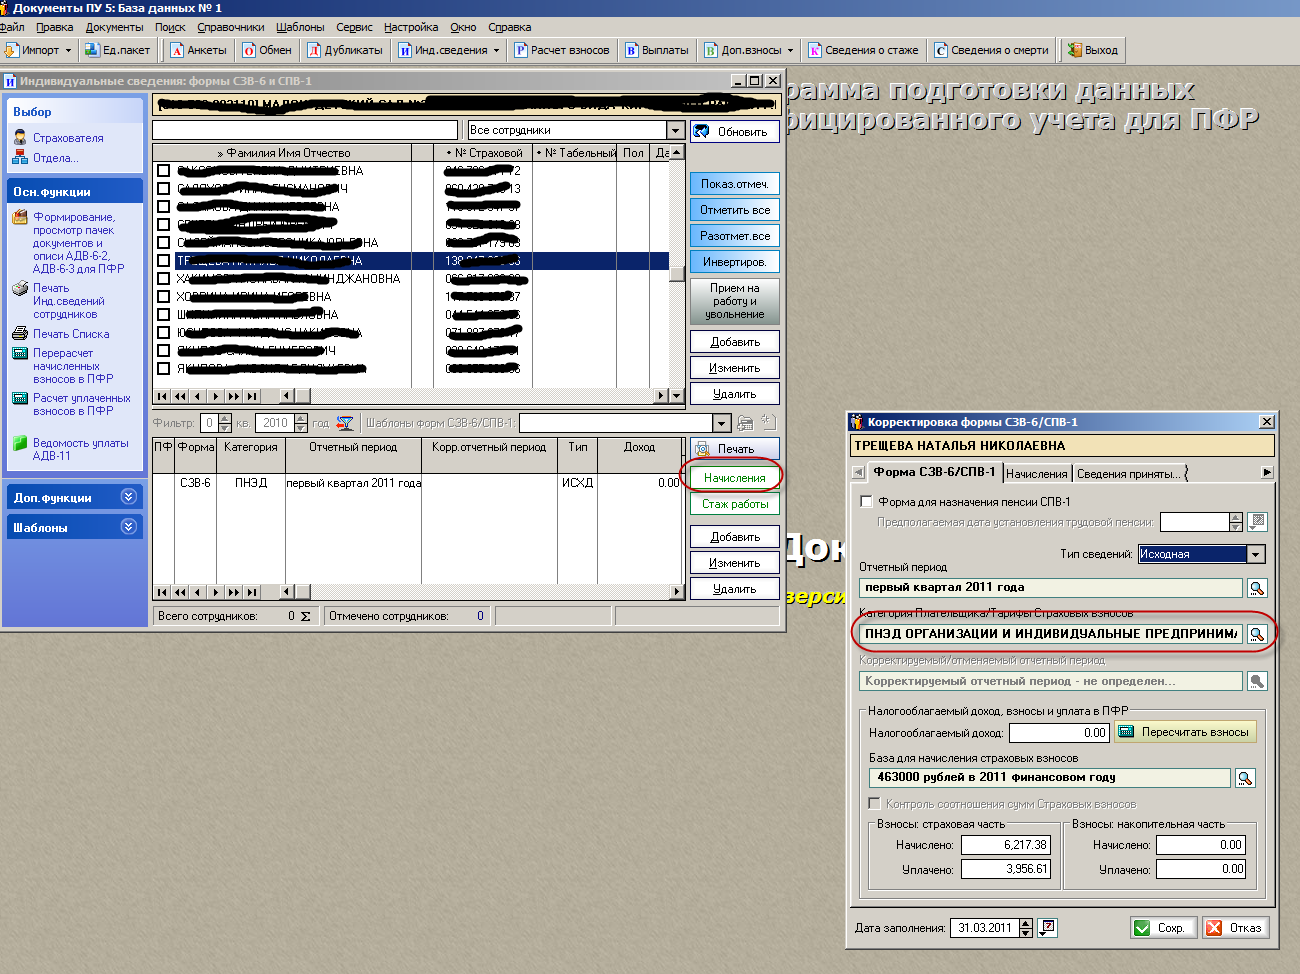
Task: Click lookup icon for 463000 рублей base
Action: click(x=1245, y=778)
